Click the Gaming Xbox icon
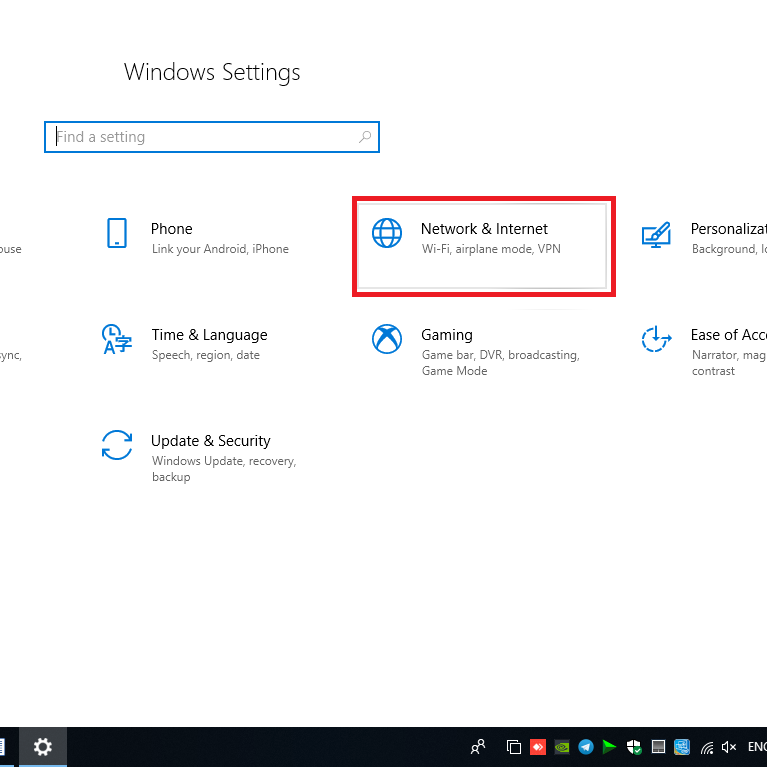Screen dimensions: 767x767 [386, 339]
